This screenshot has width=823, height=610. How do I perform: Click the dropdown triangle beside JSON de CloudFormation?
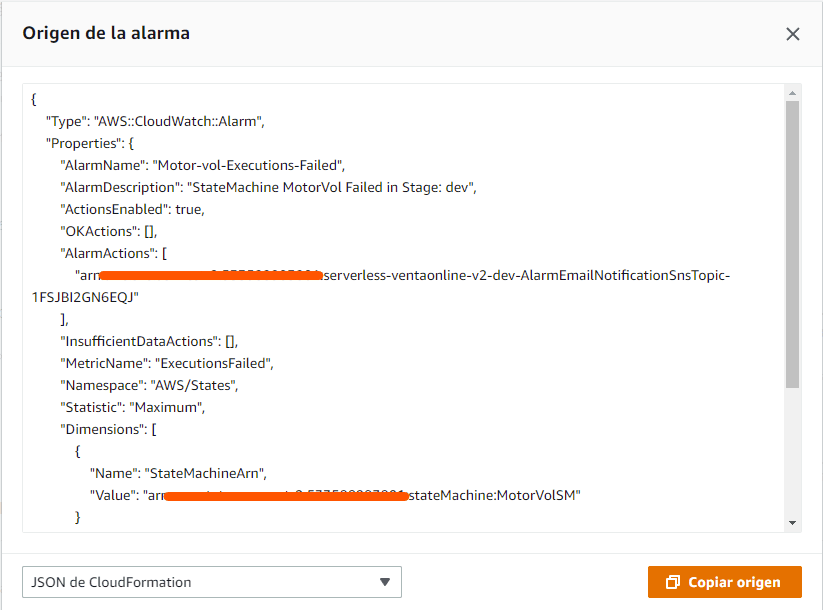(385, 582)
